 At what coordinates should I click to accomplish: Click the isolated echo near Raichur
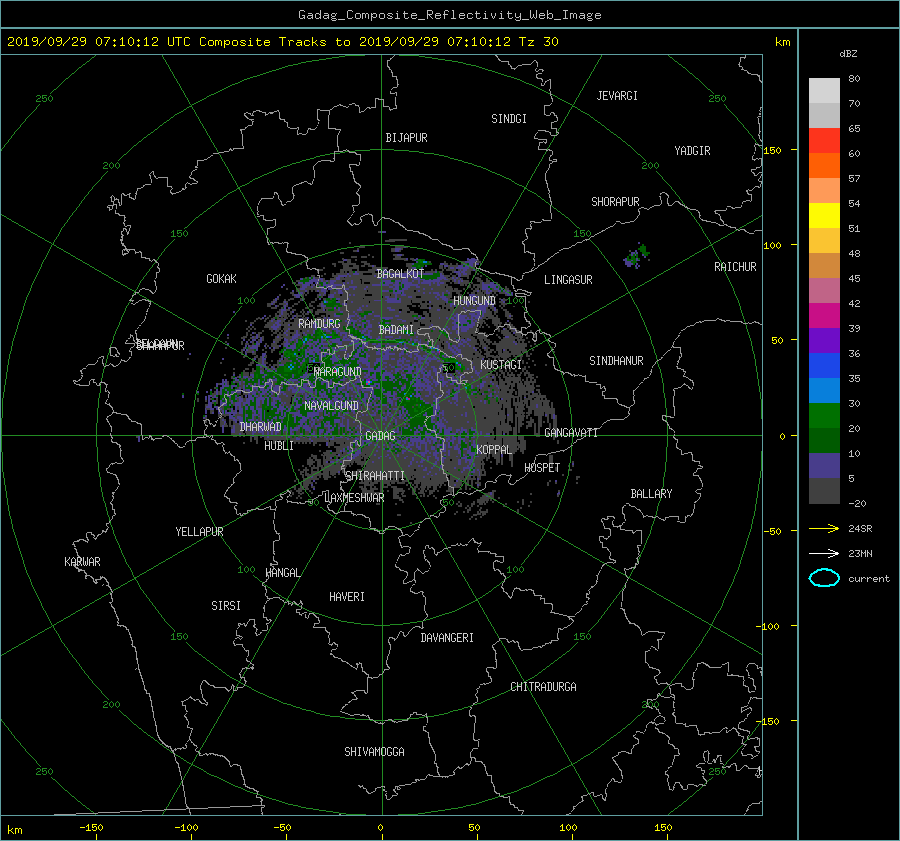tap(637, 255)
